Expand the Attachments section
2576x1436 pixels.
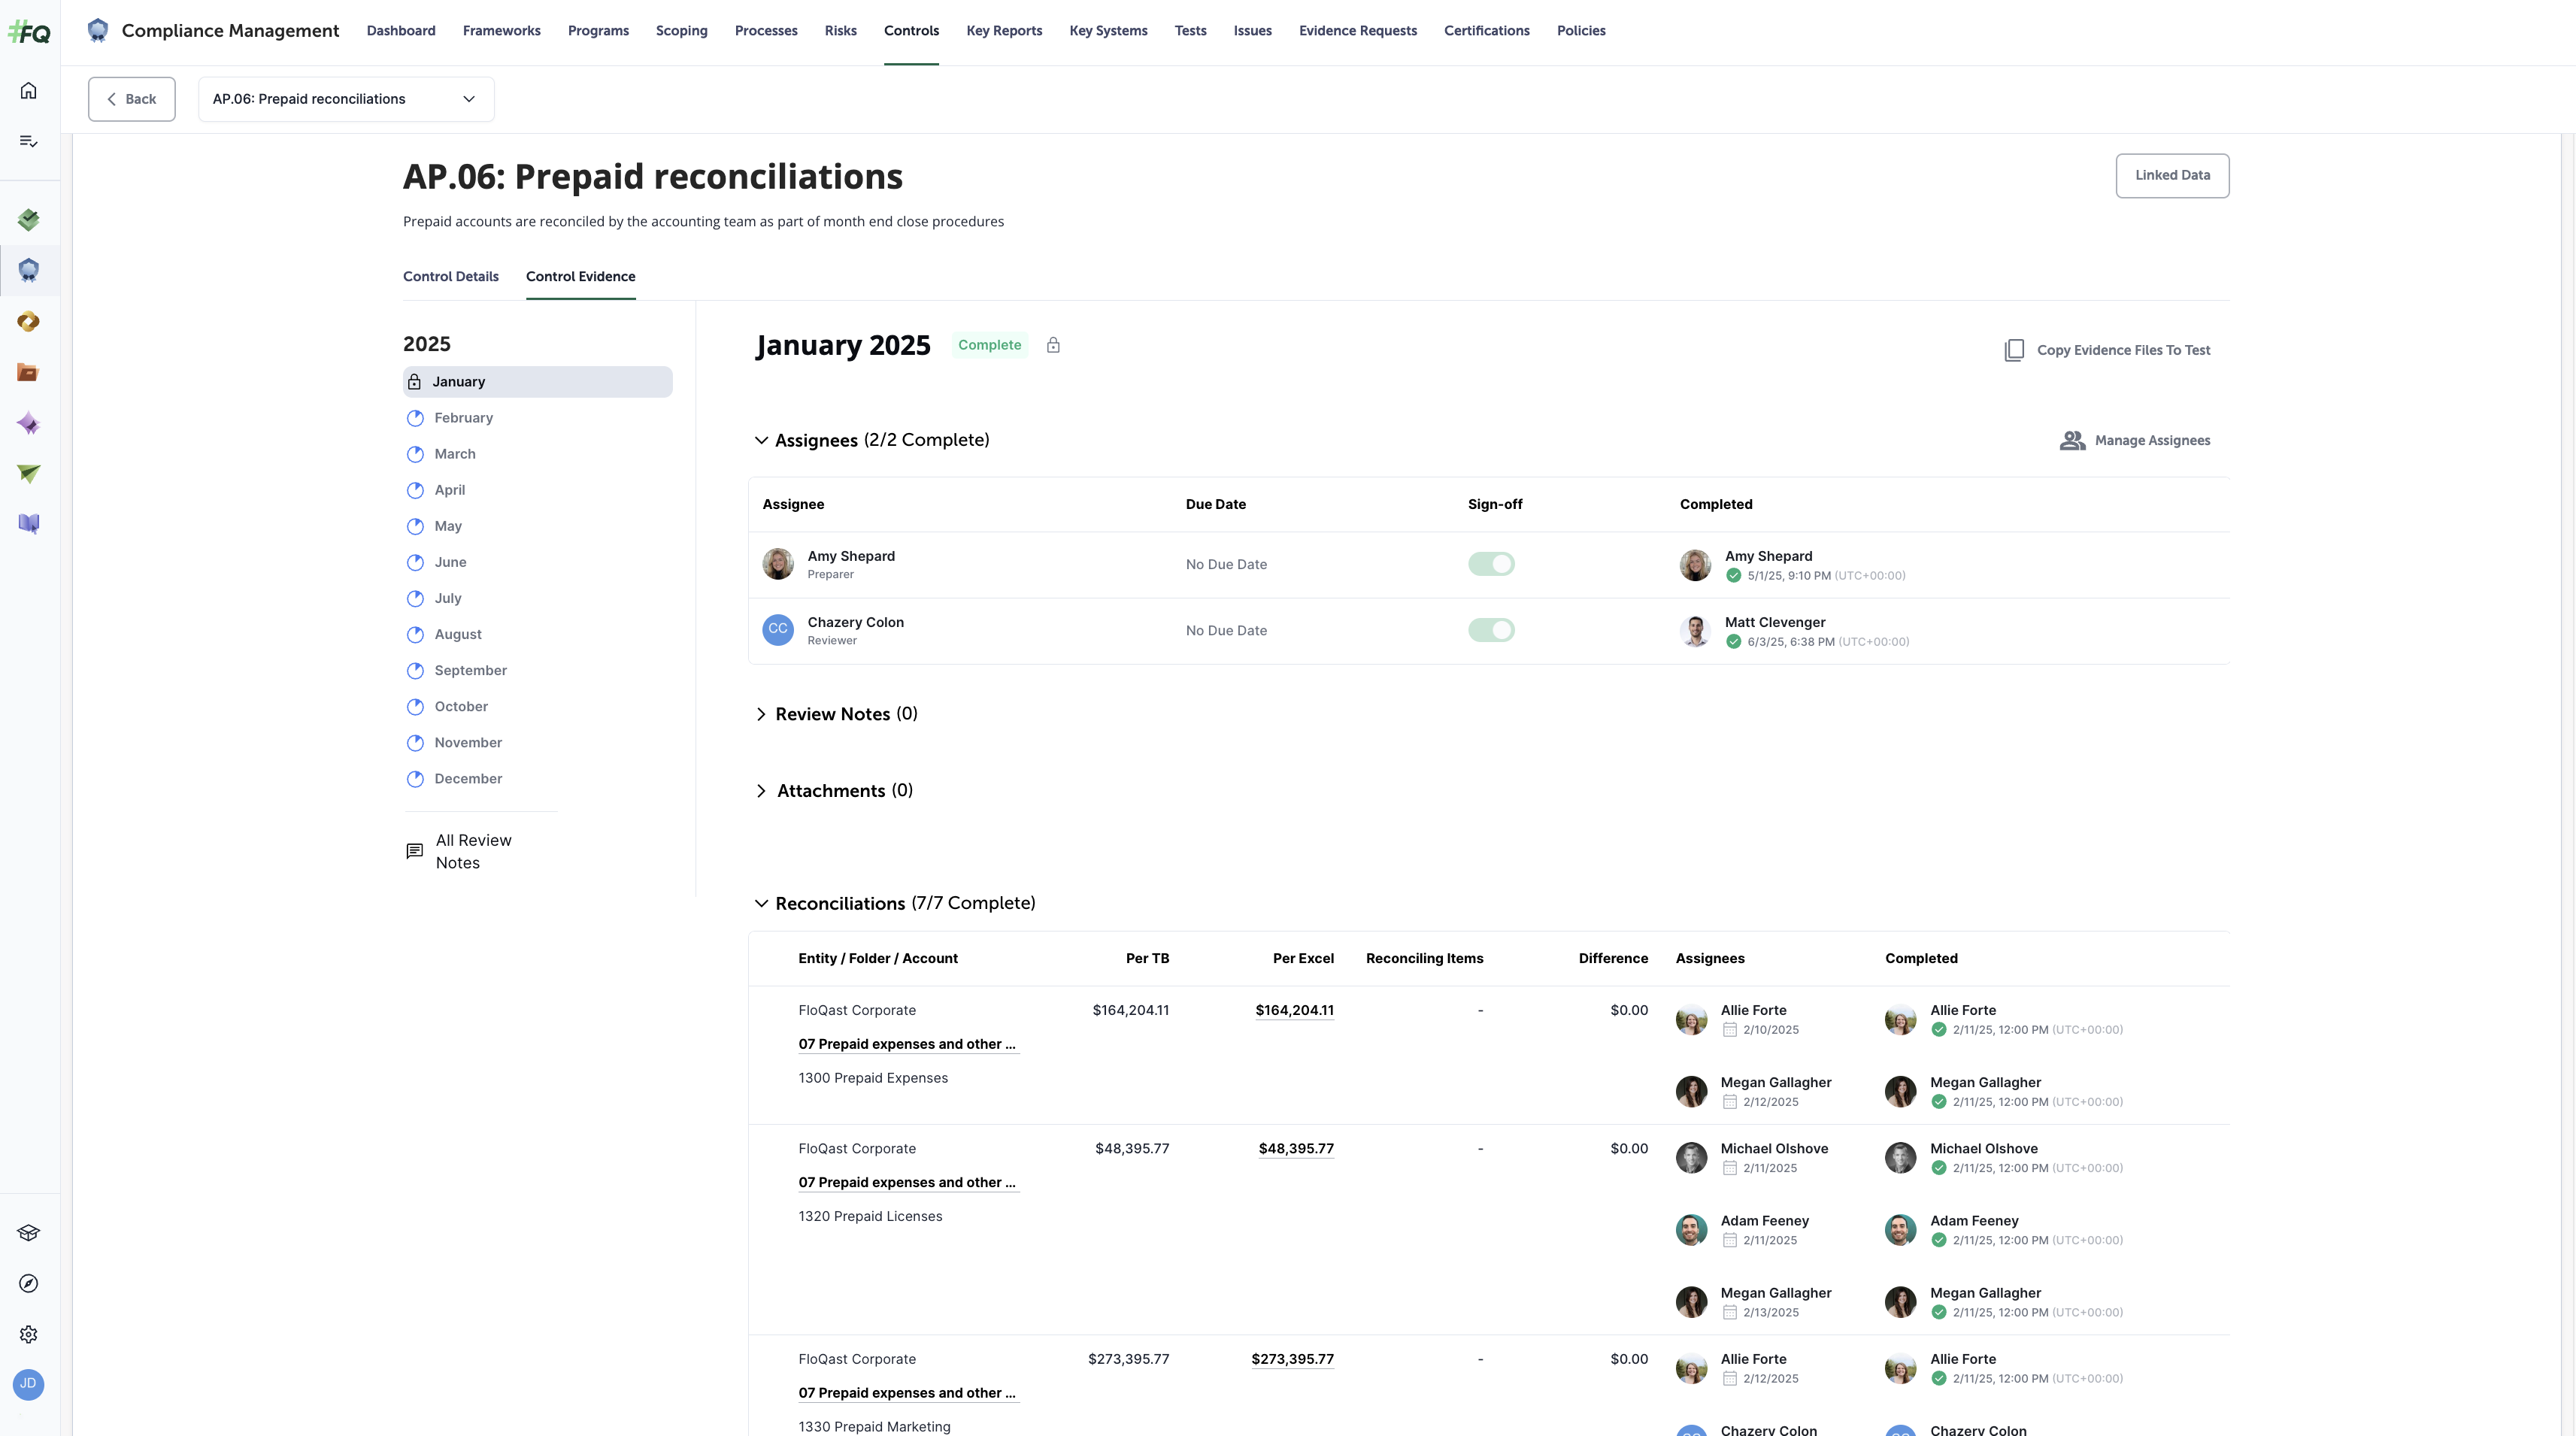tap(761, 790)
